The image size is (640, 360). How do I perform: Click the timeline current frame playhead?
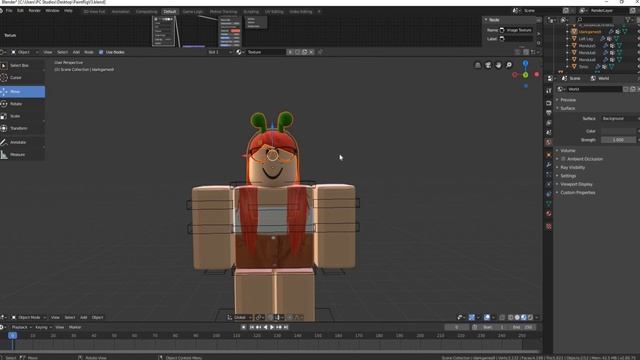click(x=13, y=335)
